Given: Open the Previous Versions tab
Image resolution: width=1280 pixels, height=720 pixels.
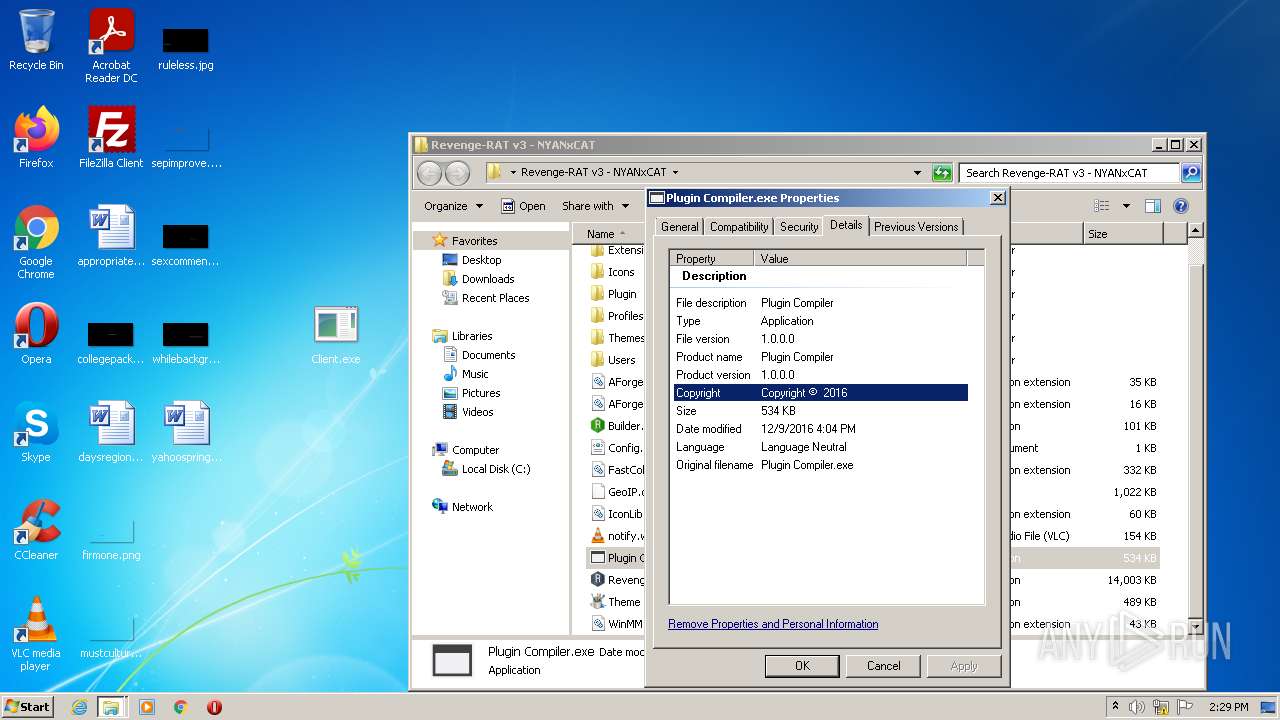Looking at the screenshot, I should pos(916,227).
